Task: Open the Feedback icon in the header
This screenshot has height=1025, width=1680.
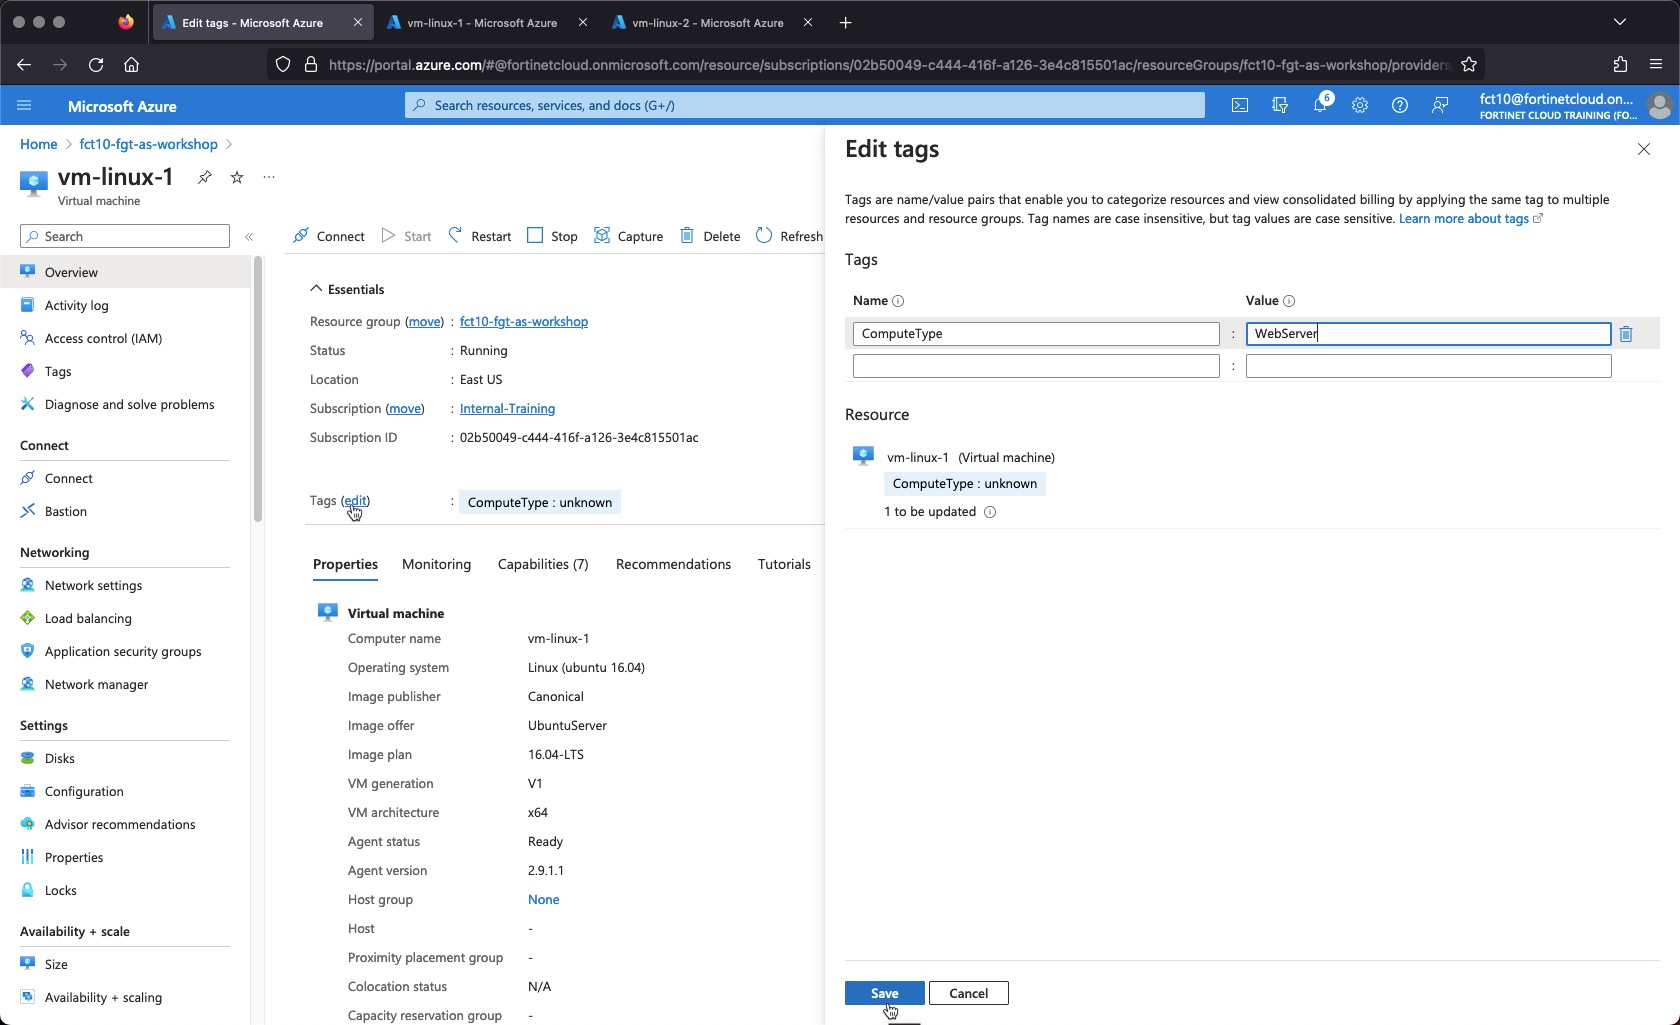Action: (x=1440, y=105)
